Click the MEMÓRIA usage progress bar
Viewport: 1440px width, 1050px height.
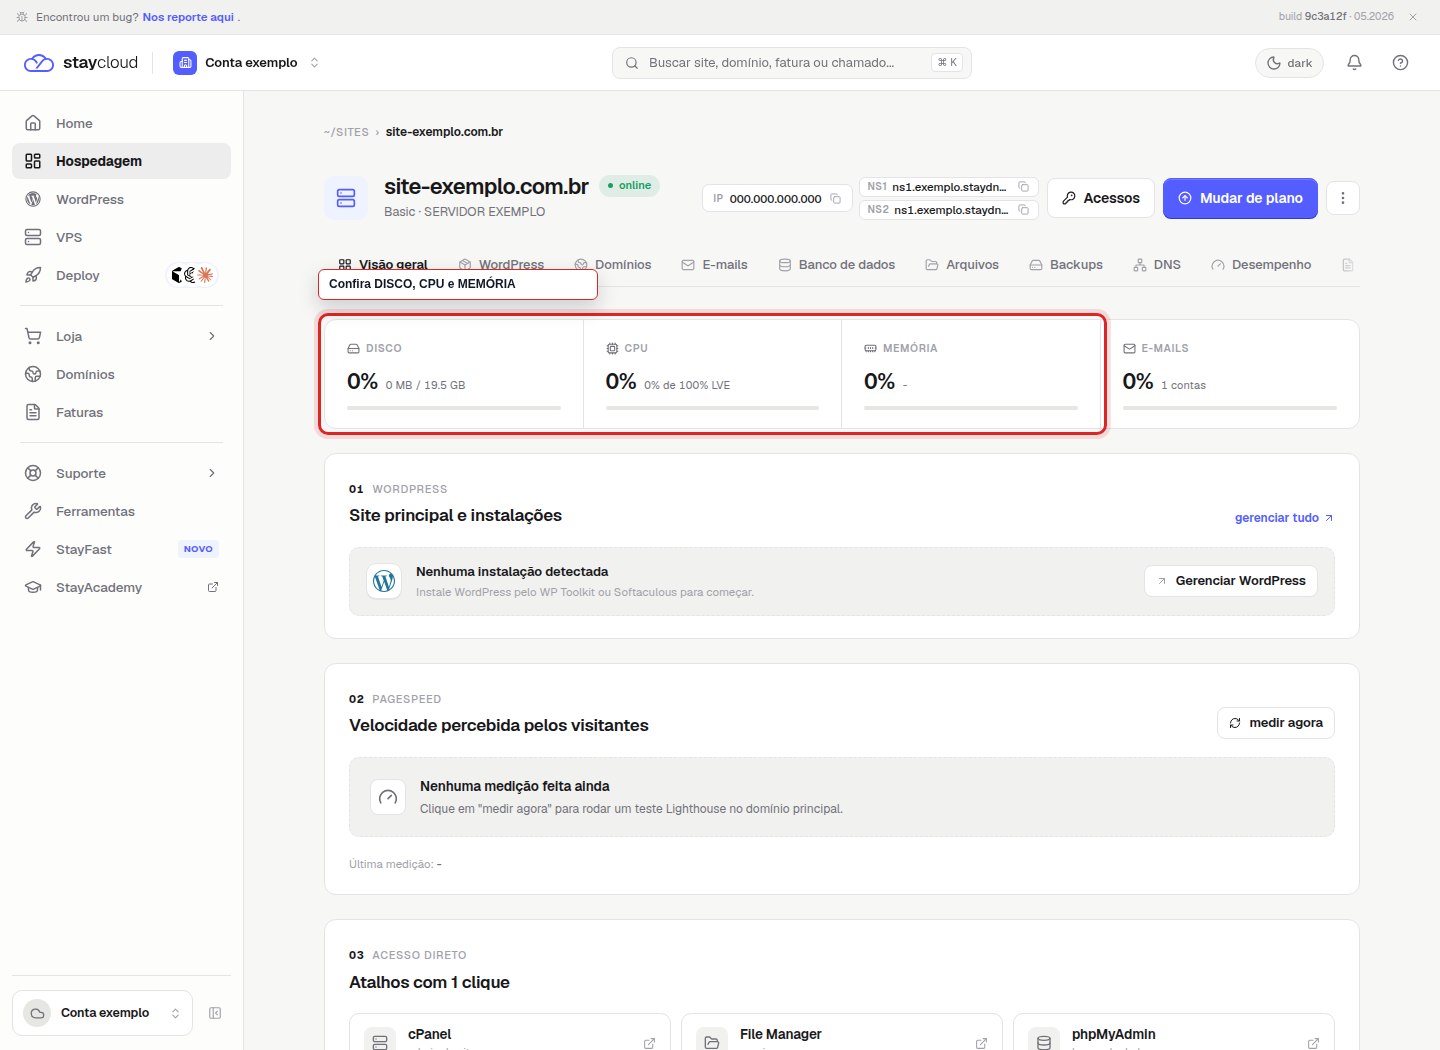[971, 408]
